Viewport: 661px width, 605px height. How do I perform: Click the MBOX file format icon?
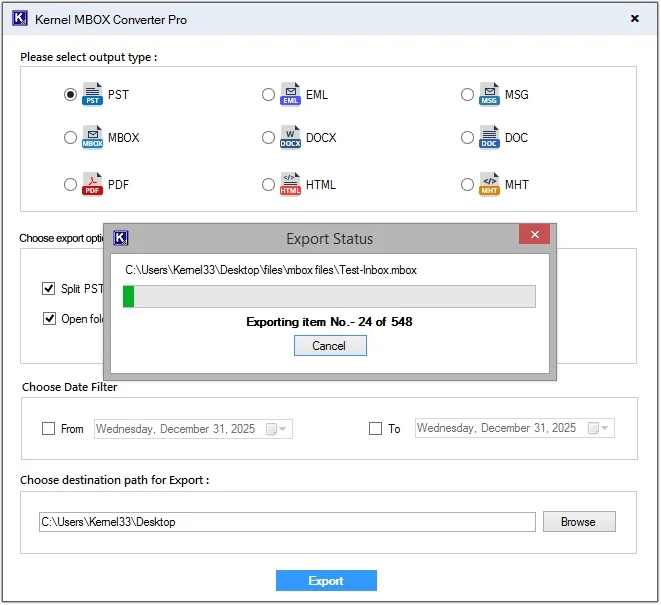[x=92, y=137]
